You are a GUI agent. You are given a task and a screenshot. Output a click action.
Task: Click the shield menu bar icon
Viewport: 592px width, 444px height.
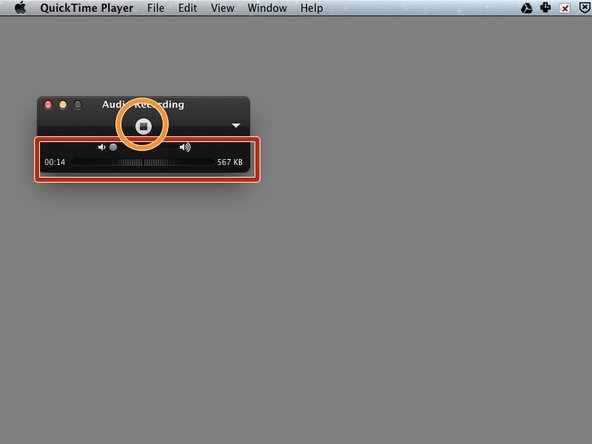coord(584,8)
